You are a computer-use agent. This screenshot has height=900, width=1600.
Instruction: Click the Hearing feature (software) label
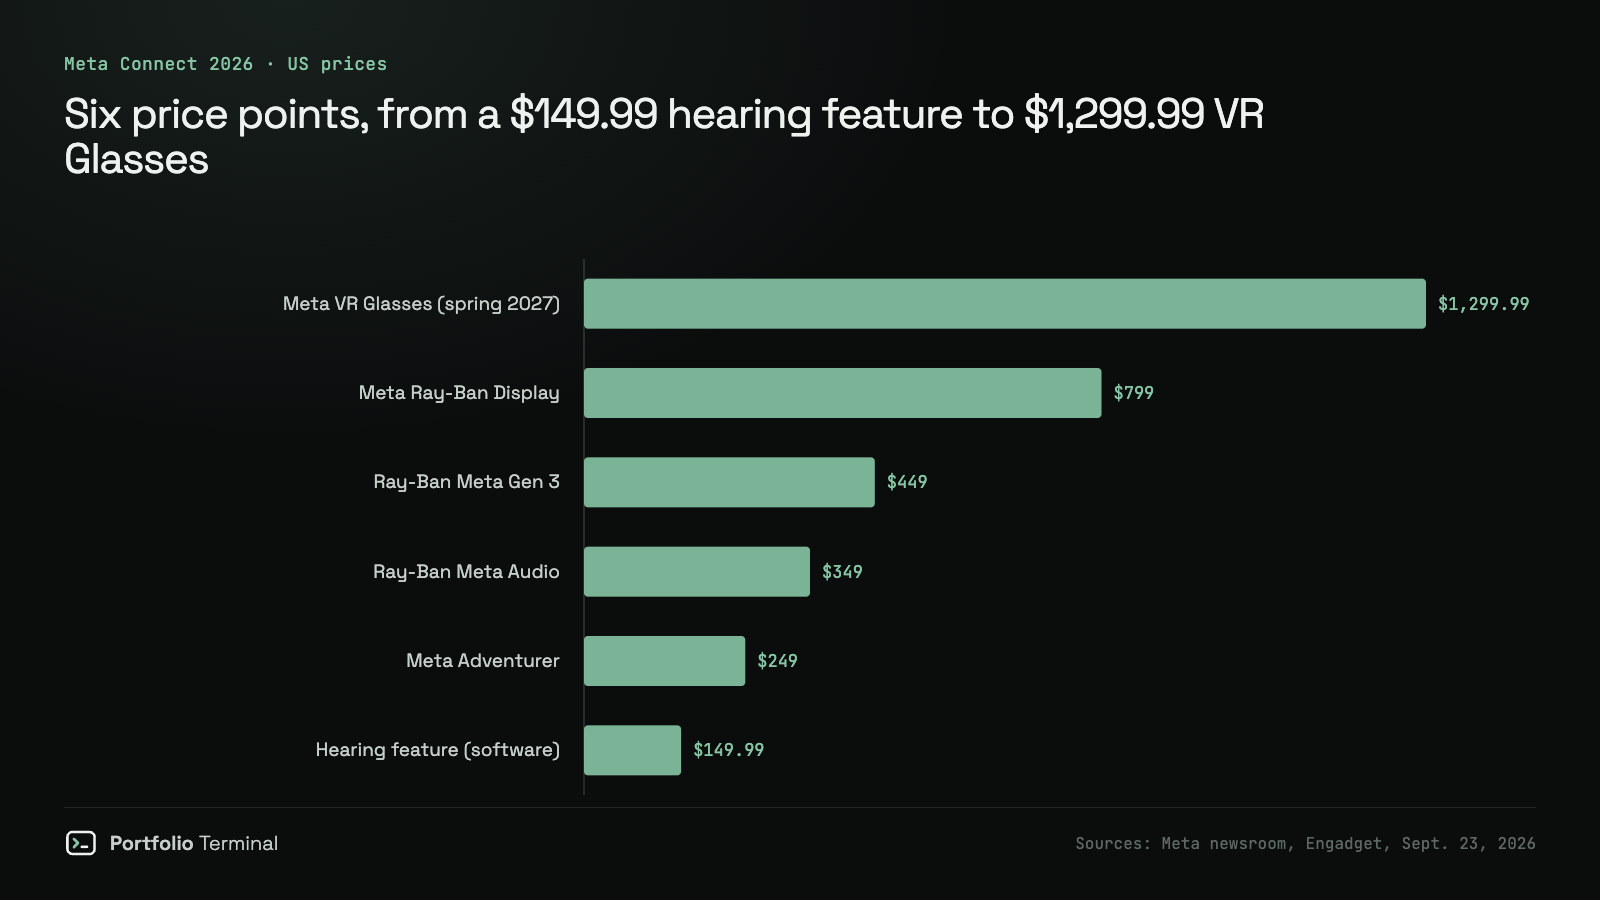point(438,750)
